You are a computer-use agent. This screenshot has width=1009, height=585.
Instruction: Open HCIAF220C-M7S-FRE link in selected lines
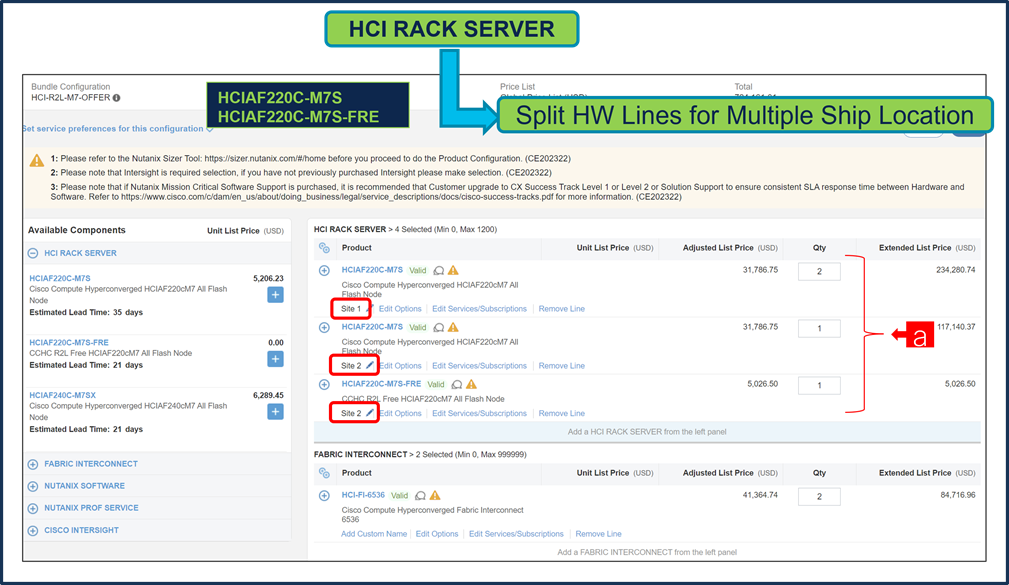(381, 384)
